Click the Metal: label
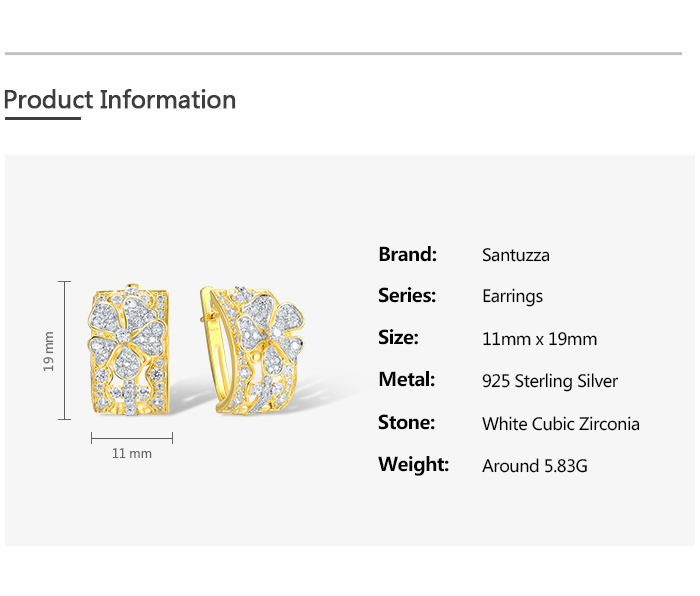This screenshot has width=700, height=596. tap(406, 379)
